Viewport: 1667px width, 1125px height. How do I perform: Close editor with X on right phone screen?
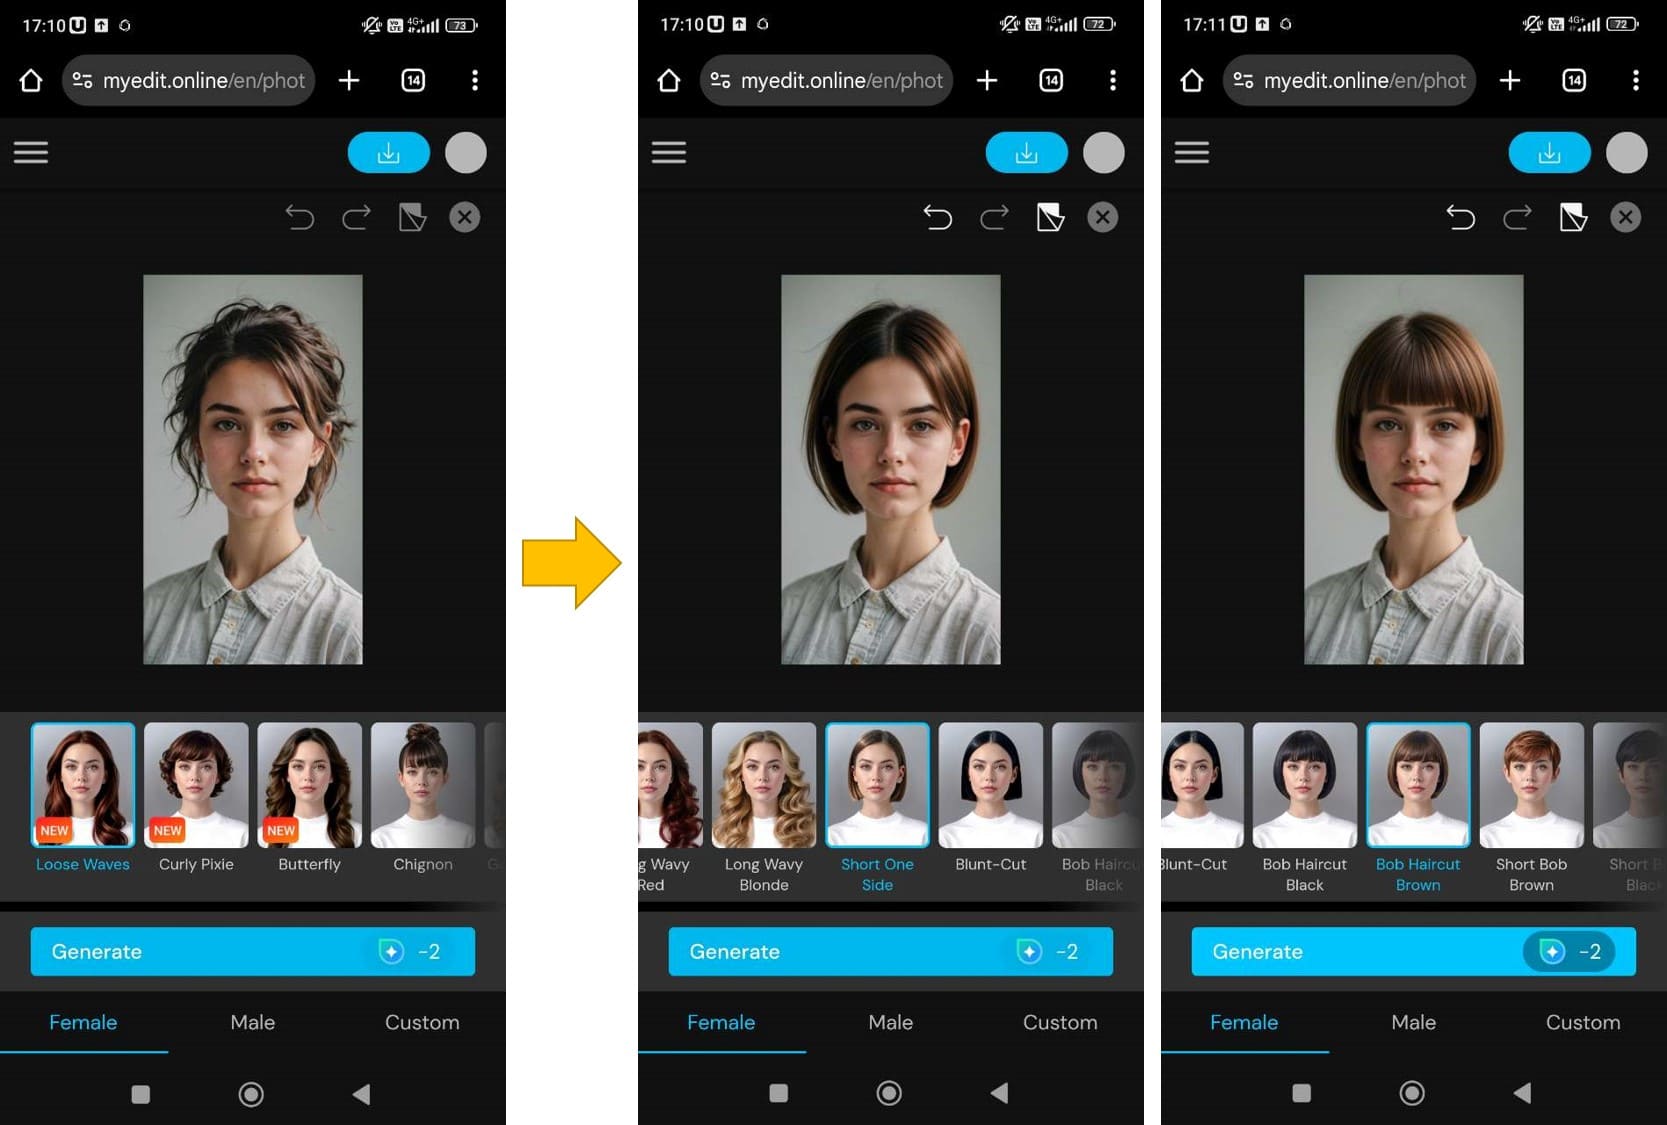pos(1626,217)
